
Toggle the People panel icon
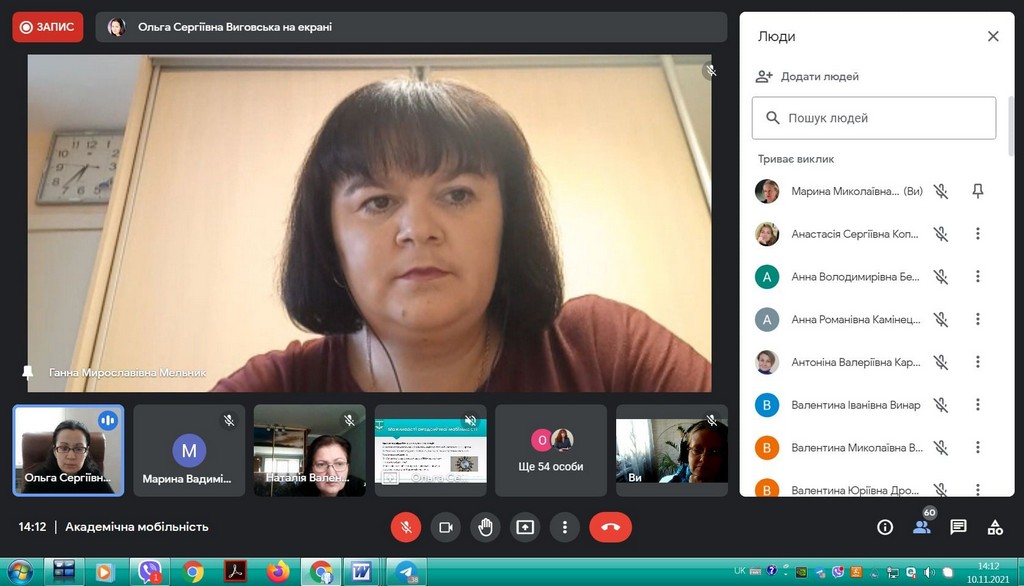pos(921,527)
